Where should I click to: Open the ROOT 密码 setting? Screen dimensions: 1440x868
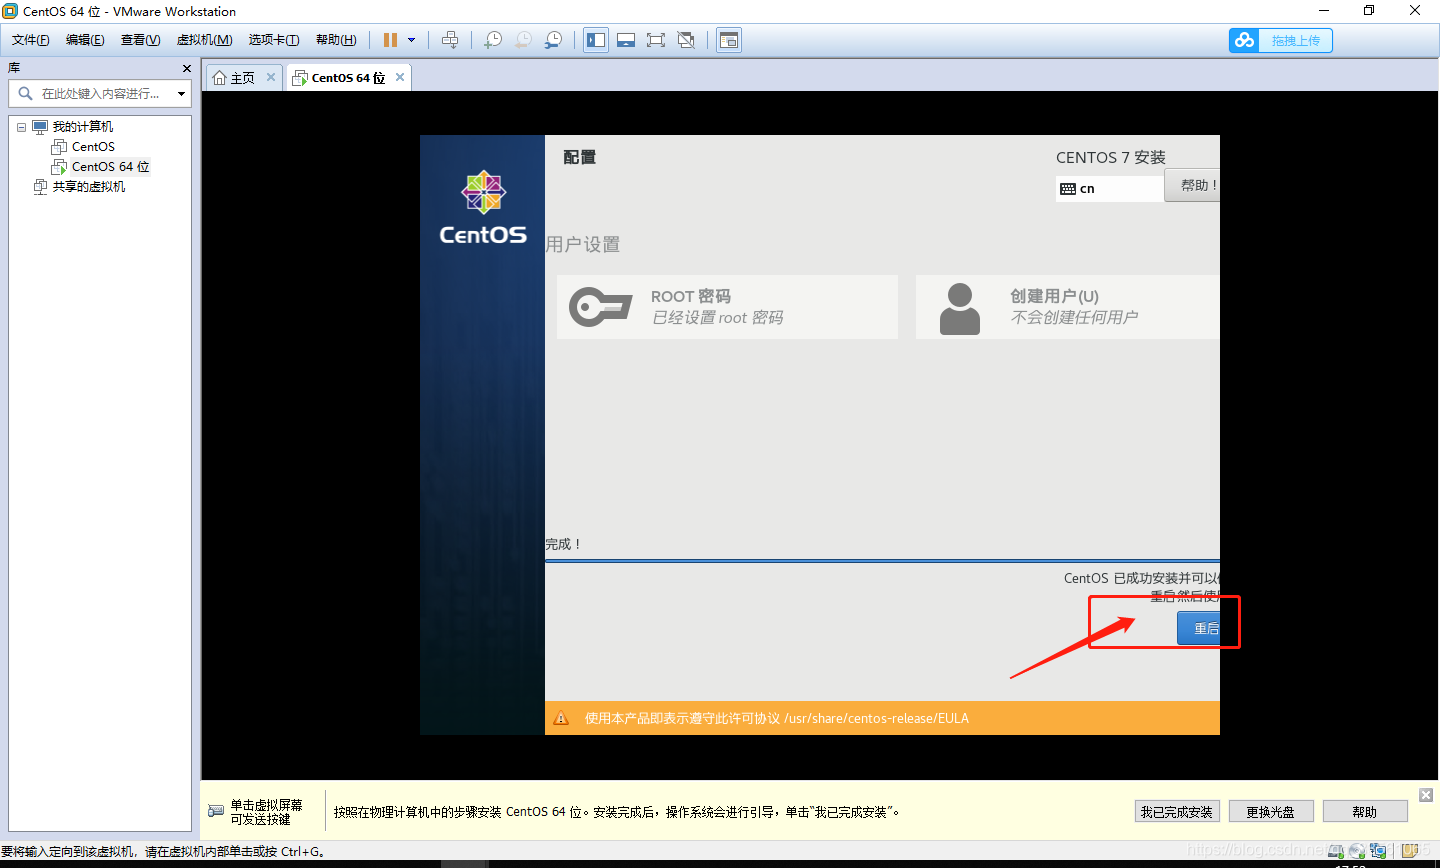point(727,307)
